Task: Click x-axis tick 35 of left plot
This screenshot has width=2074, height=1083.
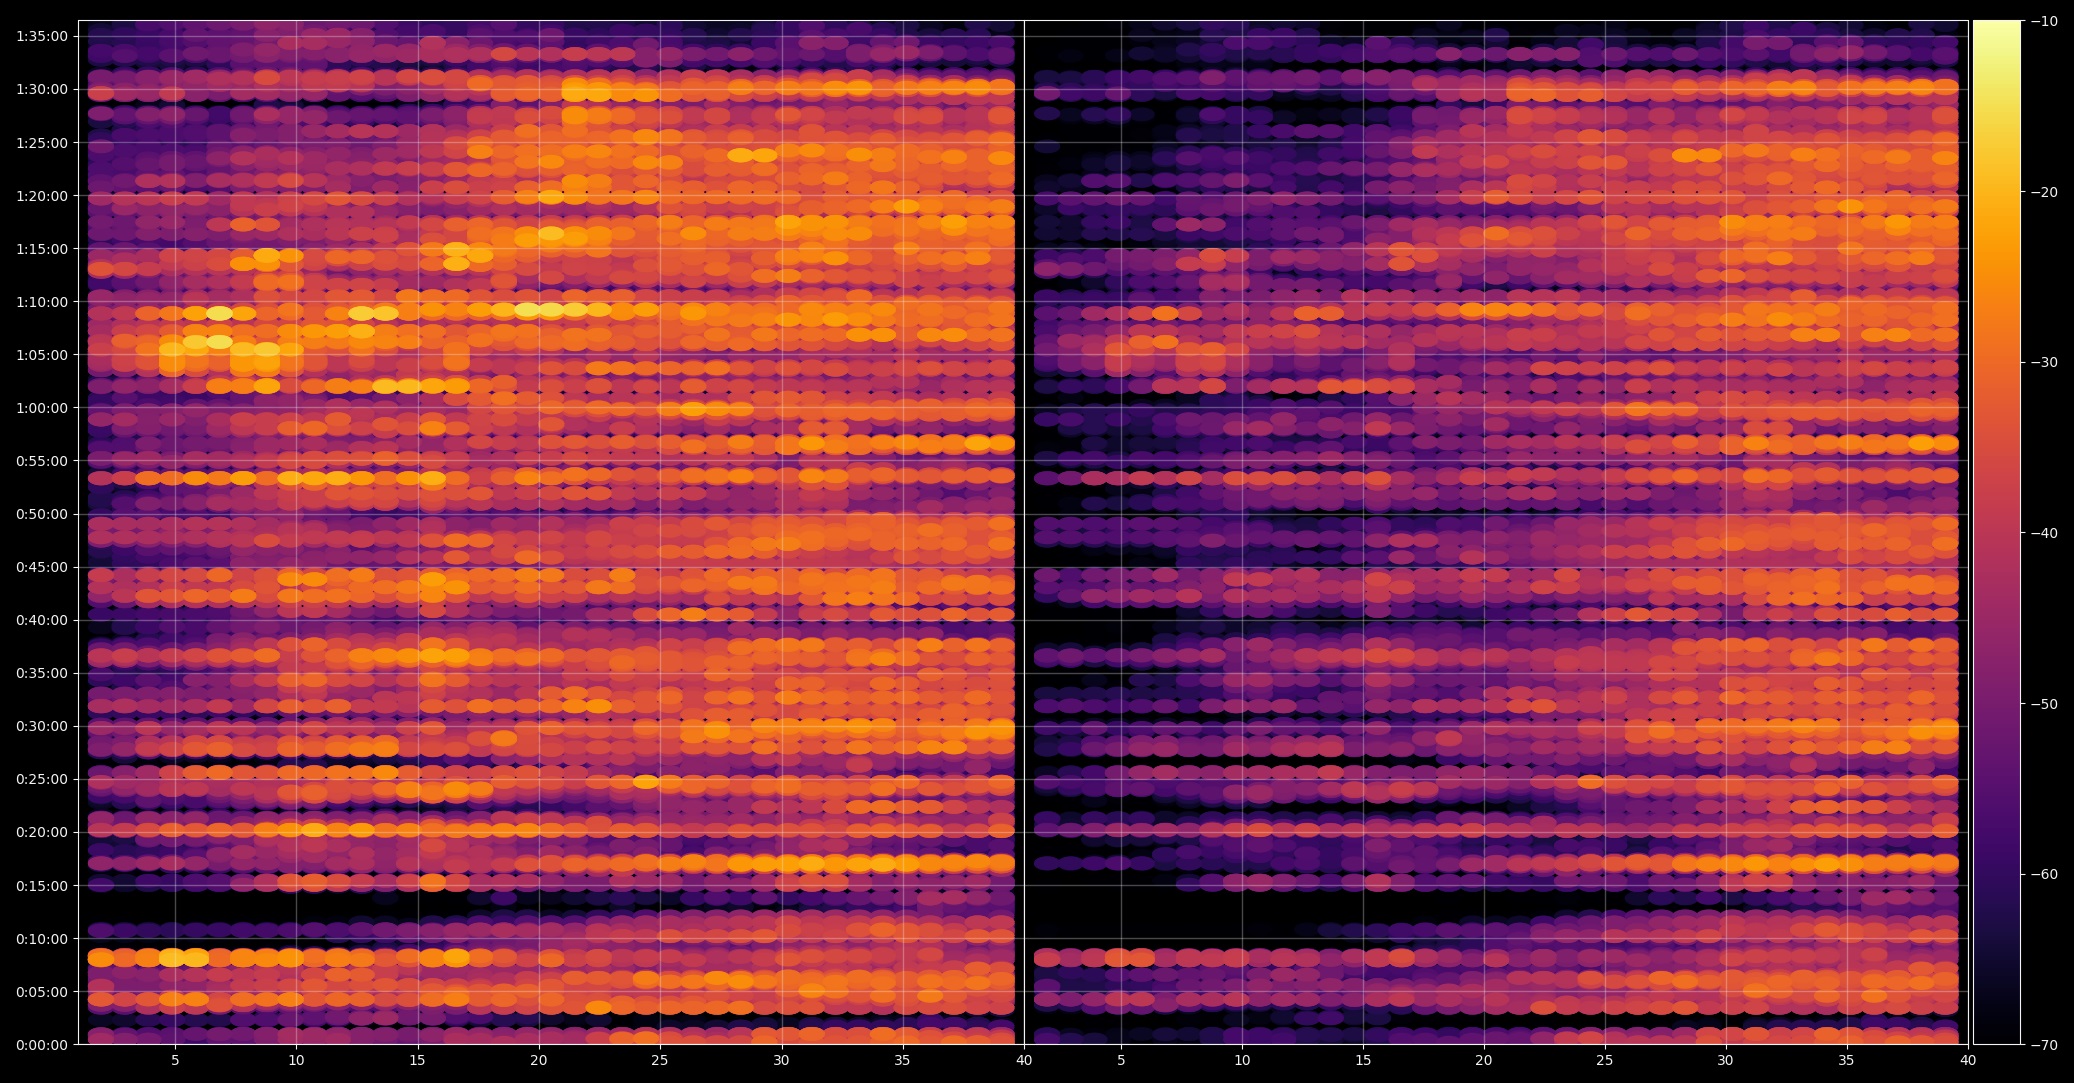Action: pyautogui.click(x=902, y=1060)
